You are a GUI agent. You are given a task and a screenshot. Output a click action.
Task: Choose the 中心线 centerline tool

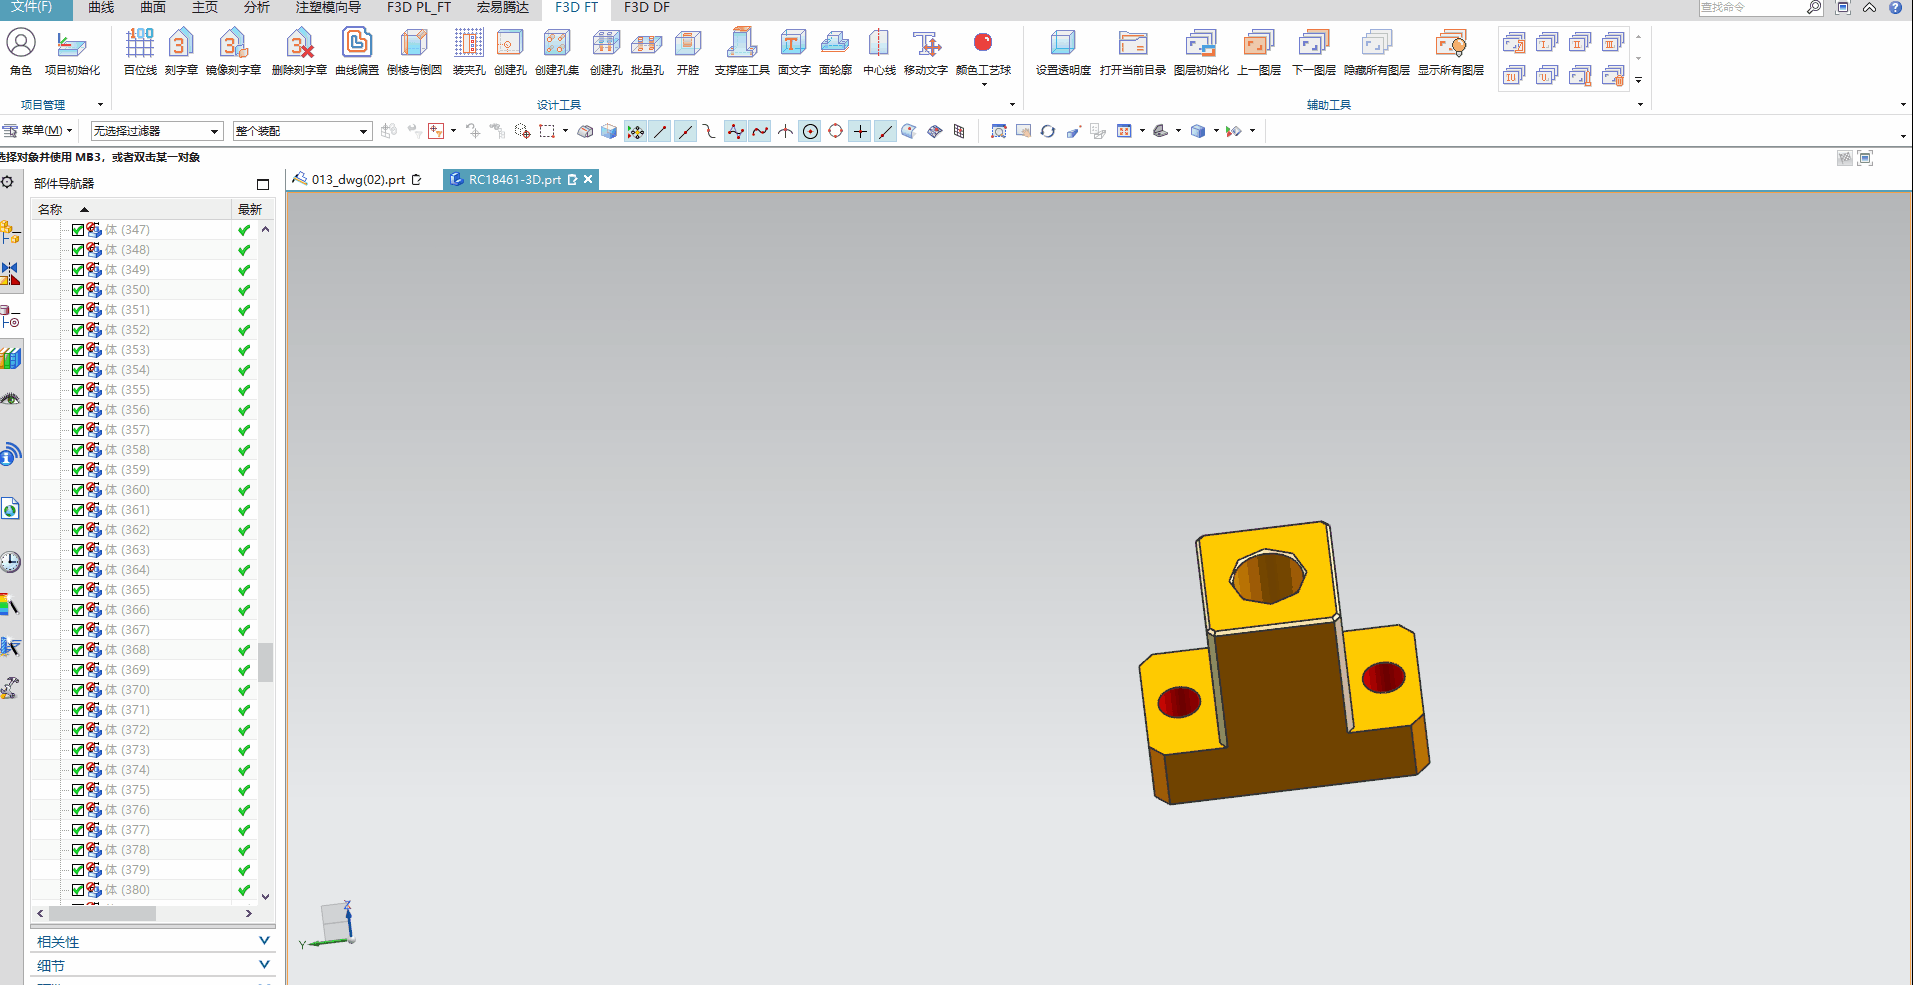coord(879,51)
